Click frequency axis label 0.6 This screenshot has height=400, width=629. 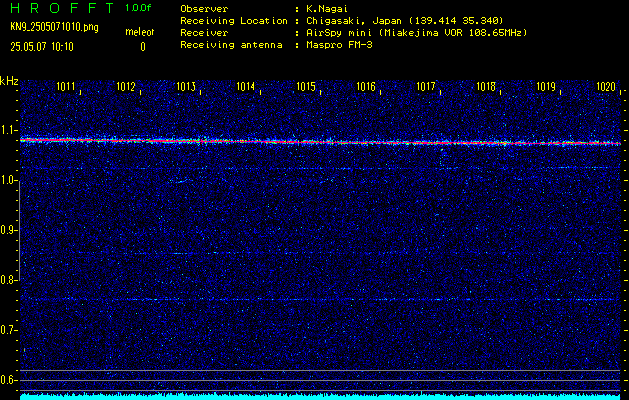pyautogui.click(x=8, y=380)
